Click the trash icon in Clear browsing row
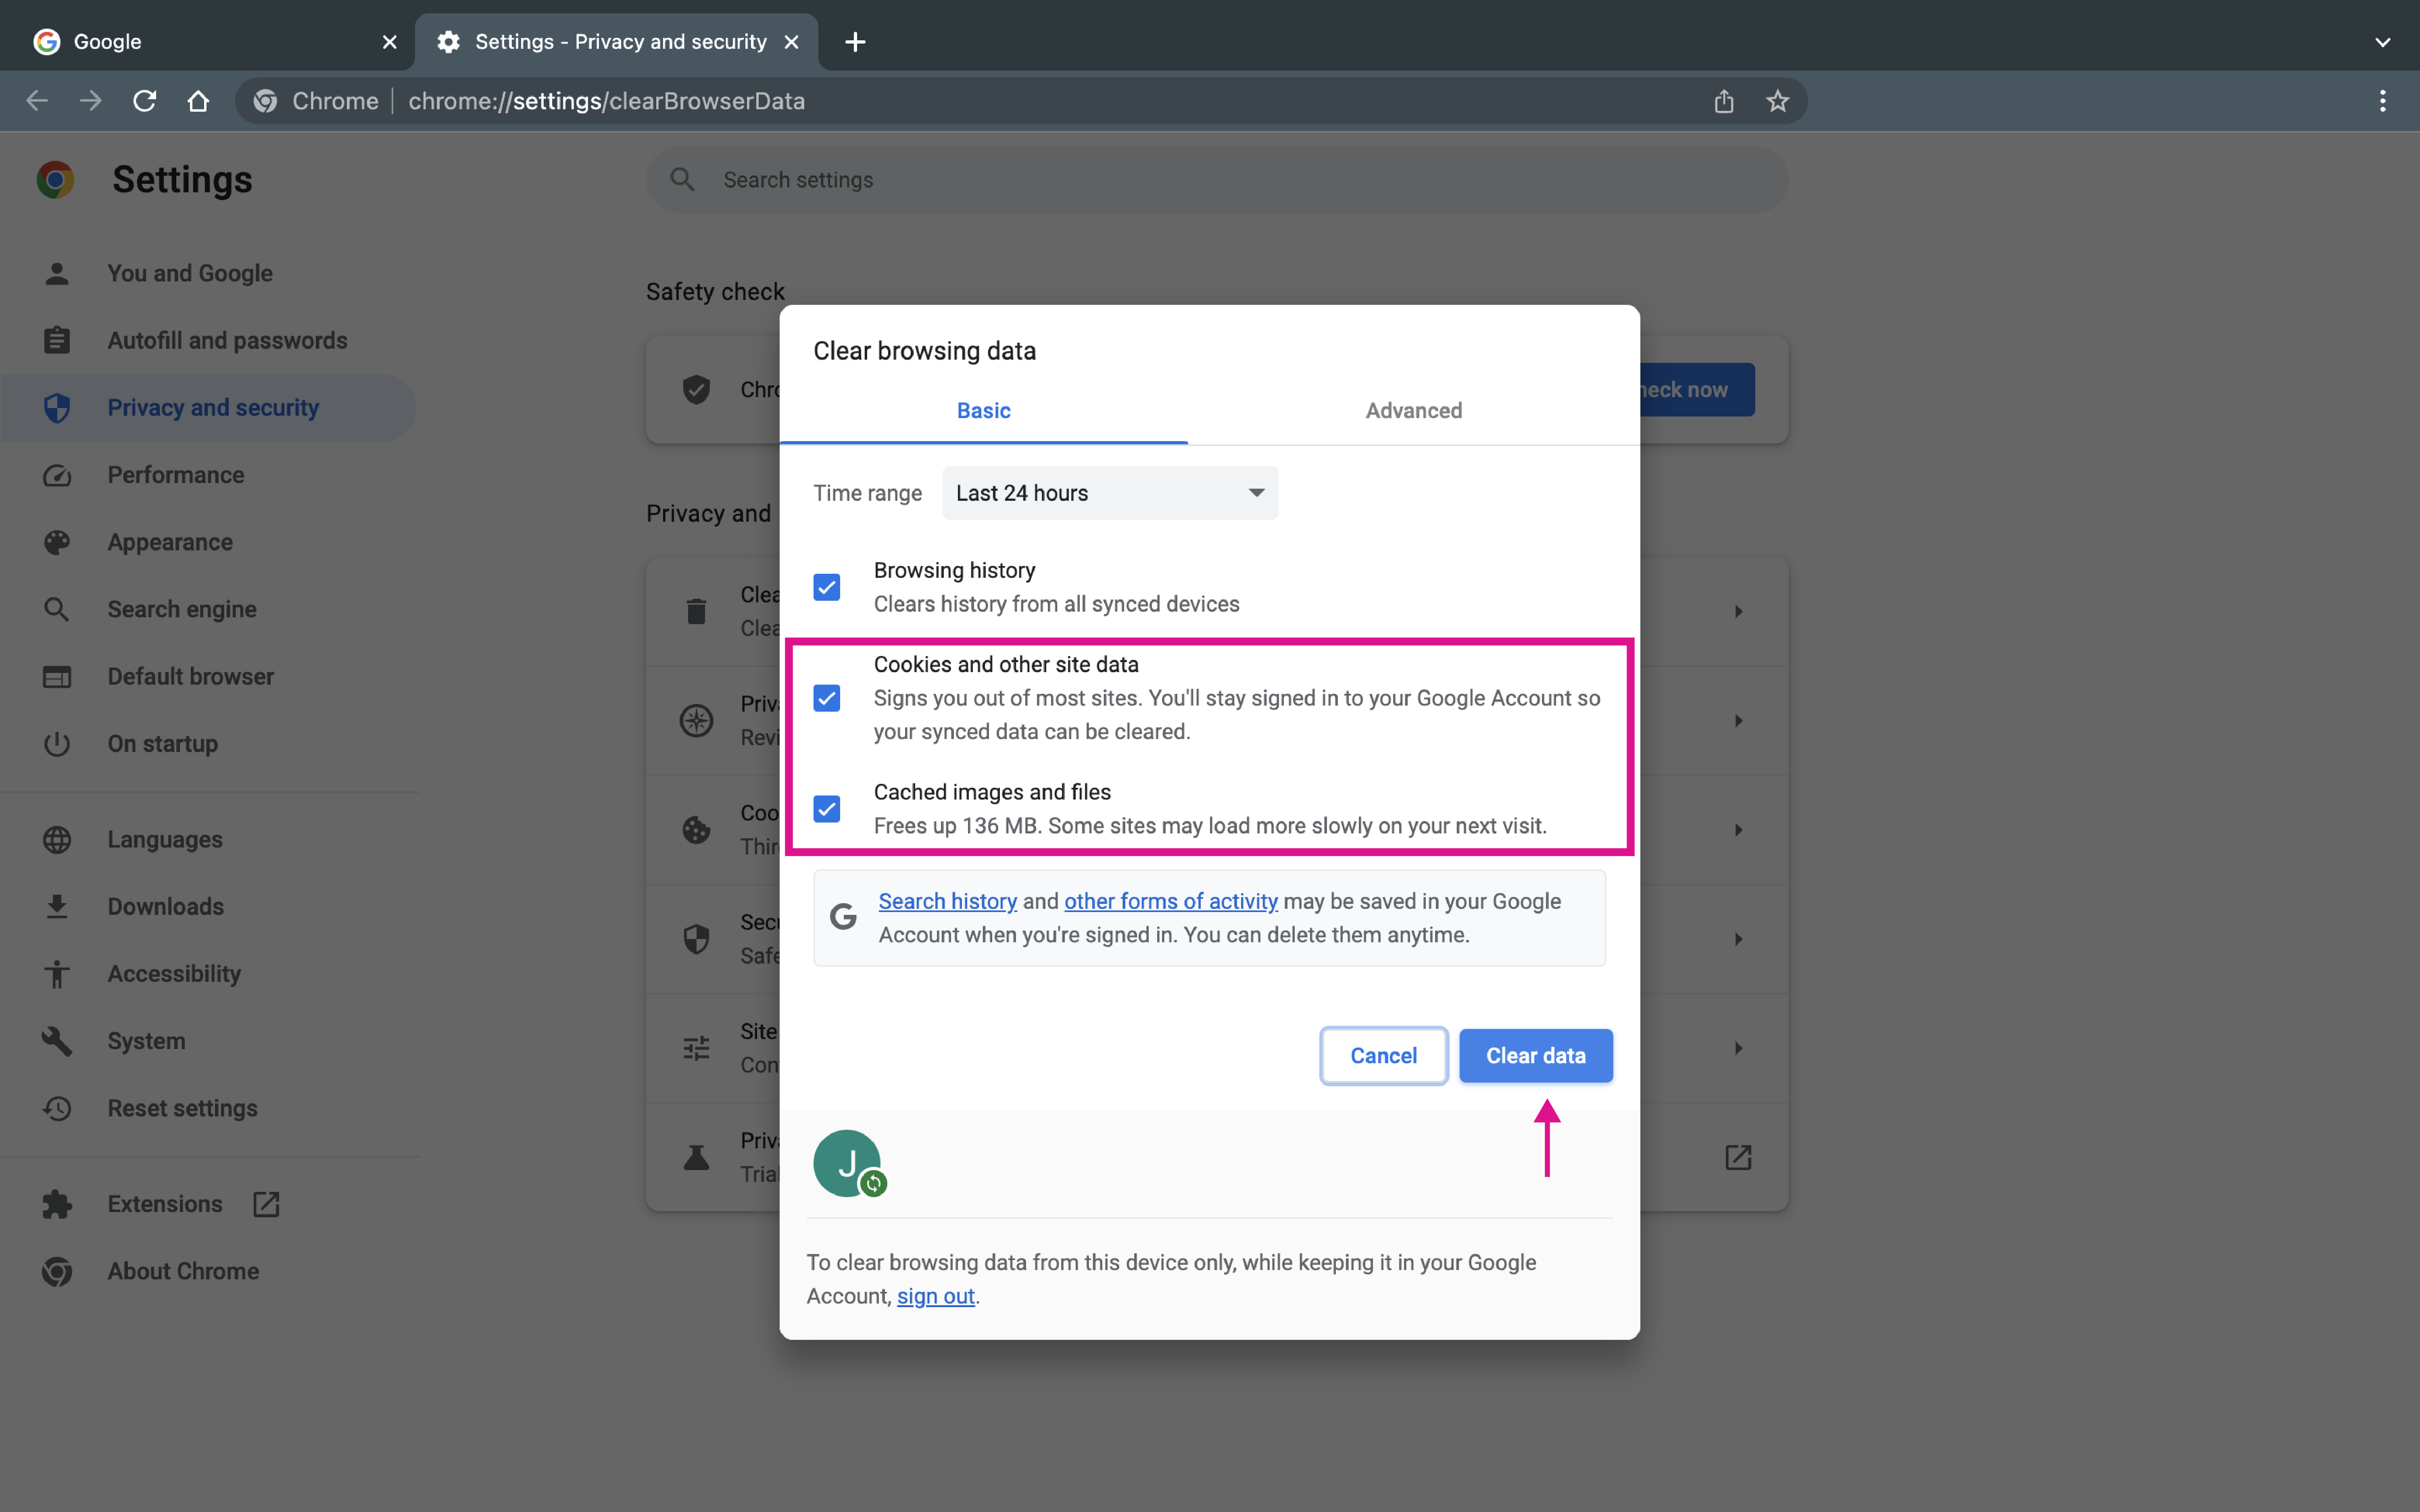Viewport: 2420px width, 1512px height. 696,611
